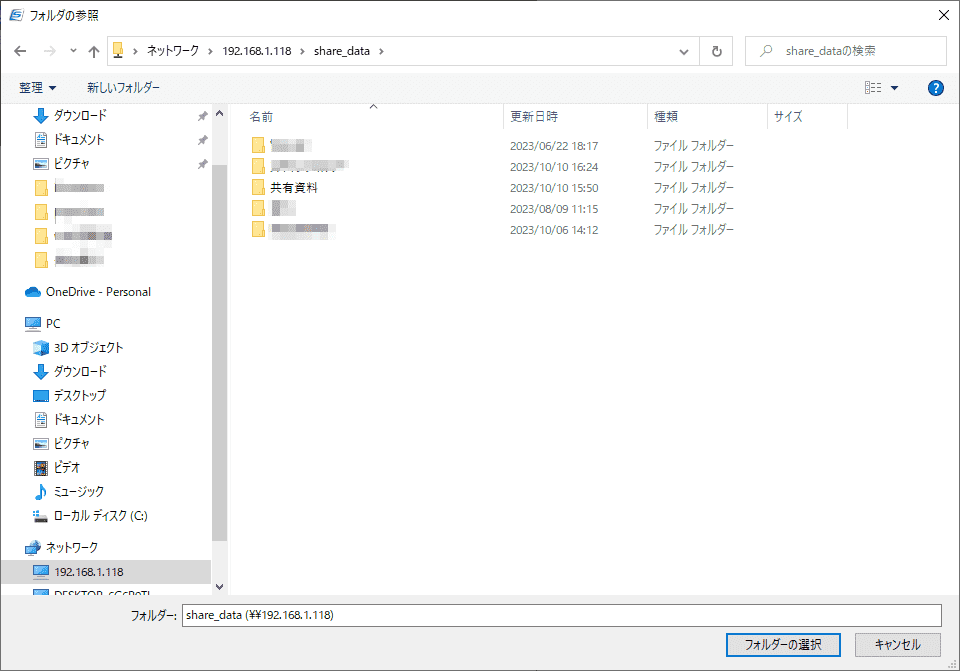Screen dimensions: 960x671
Task: Confirm with フォルダーの選択 button
Action: (783, 645)
